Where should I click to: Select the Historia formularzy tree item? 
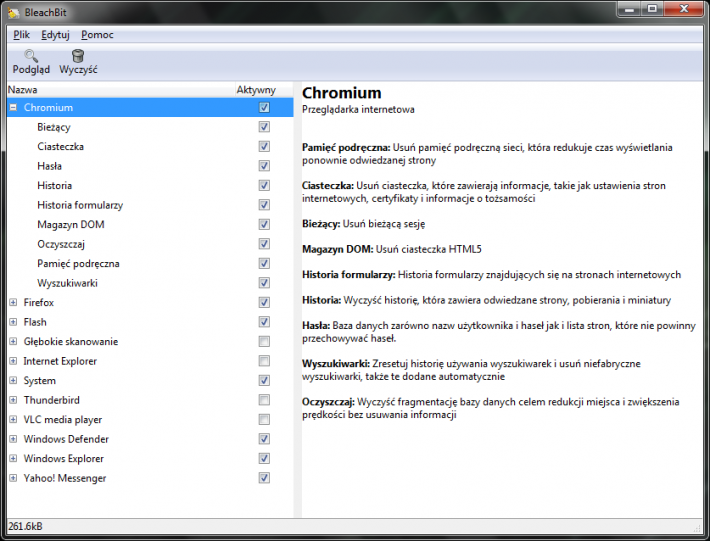pyautogui.click(x=80, y=205)
